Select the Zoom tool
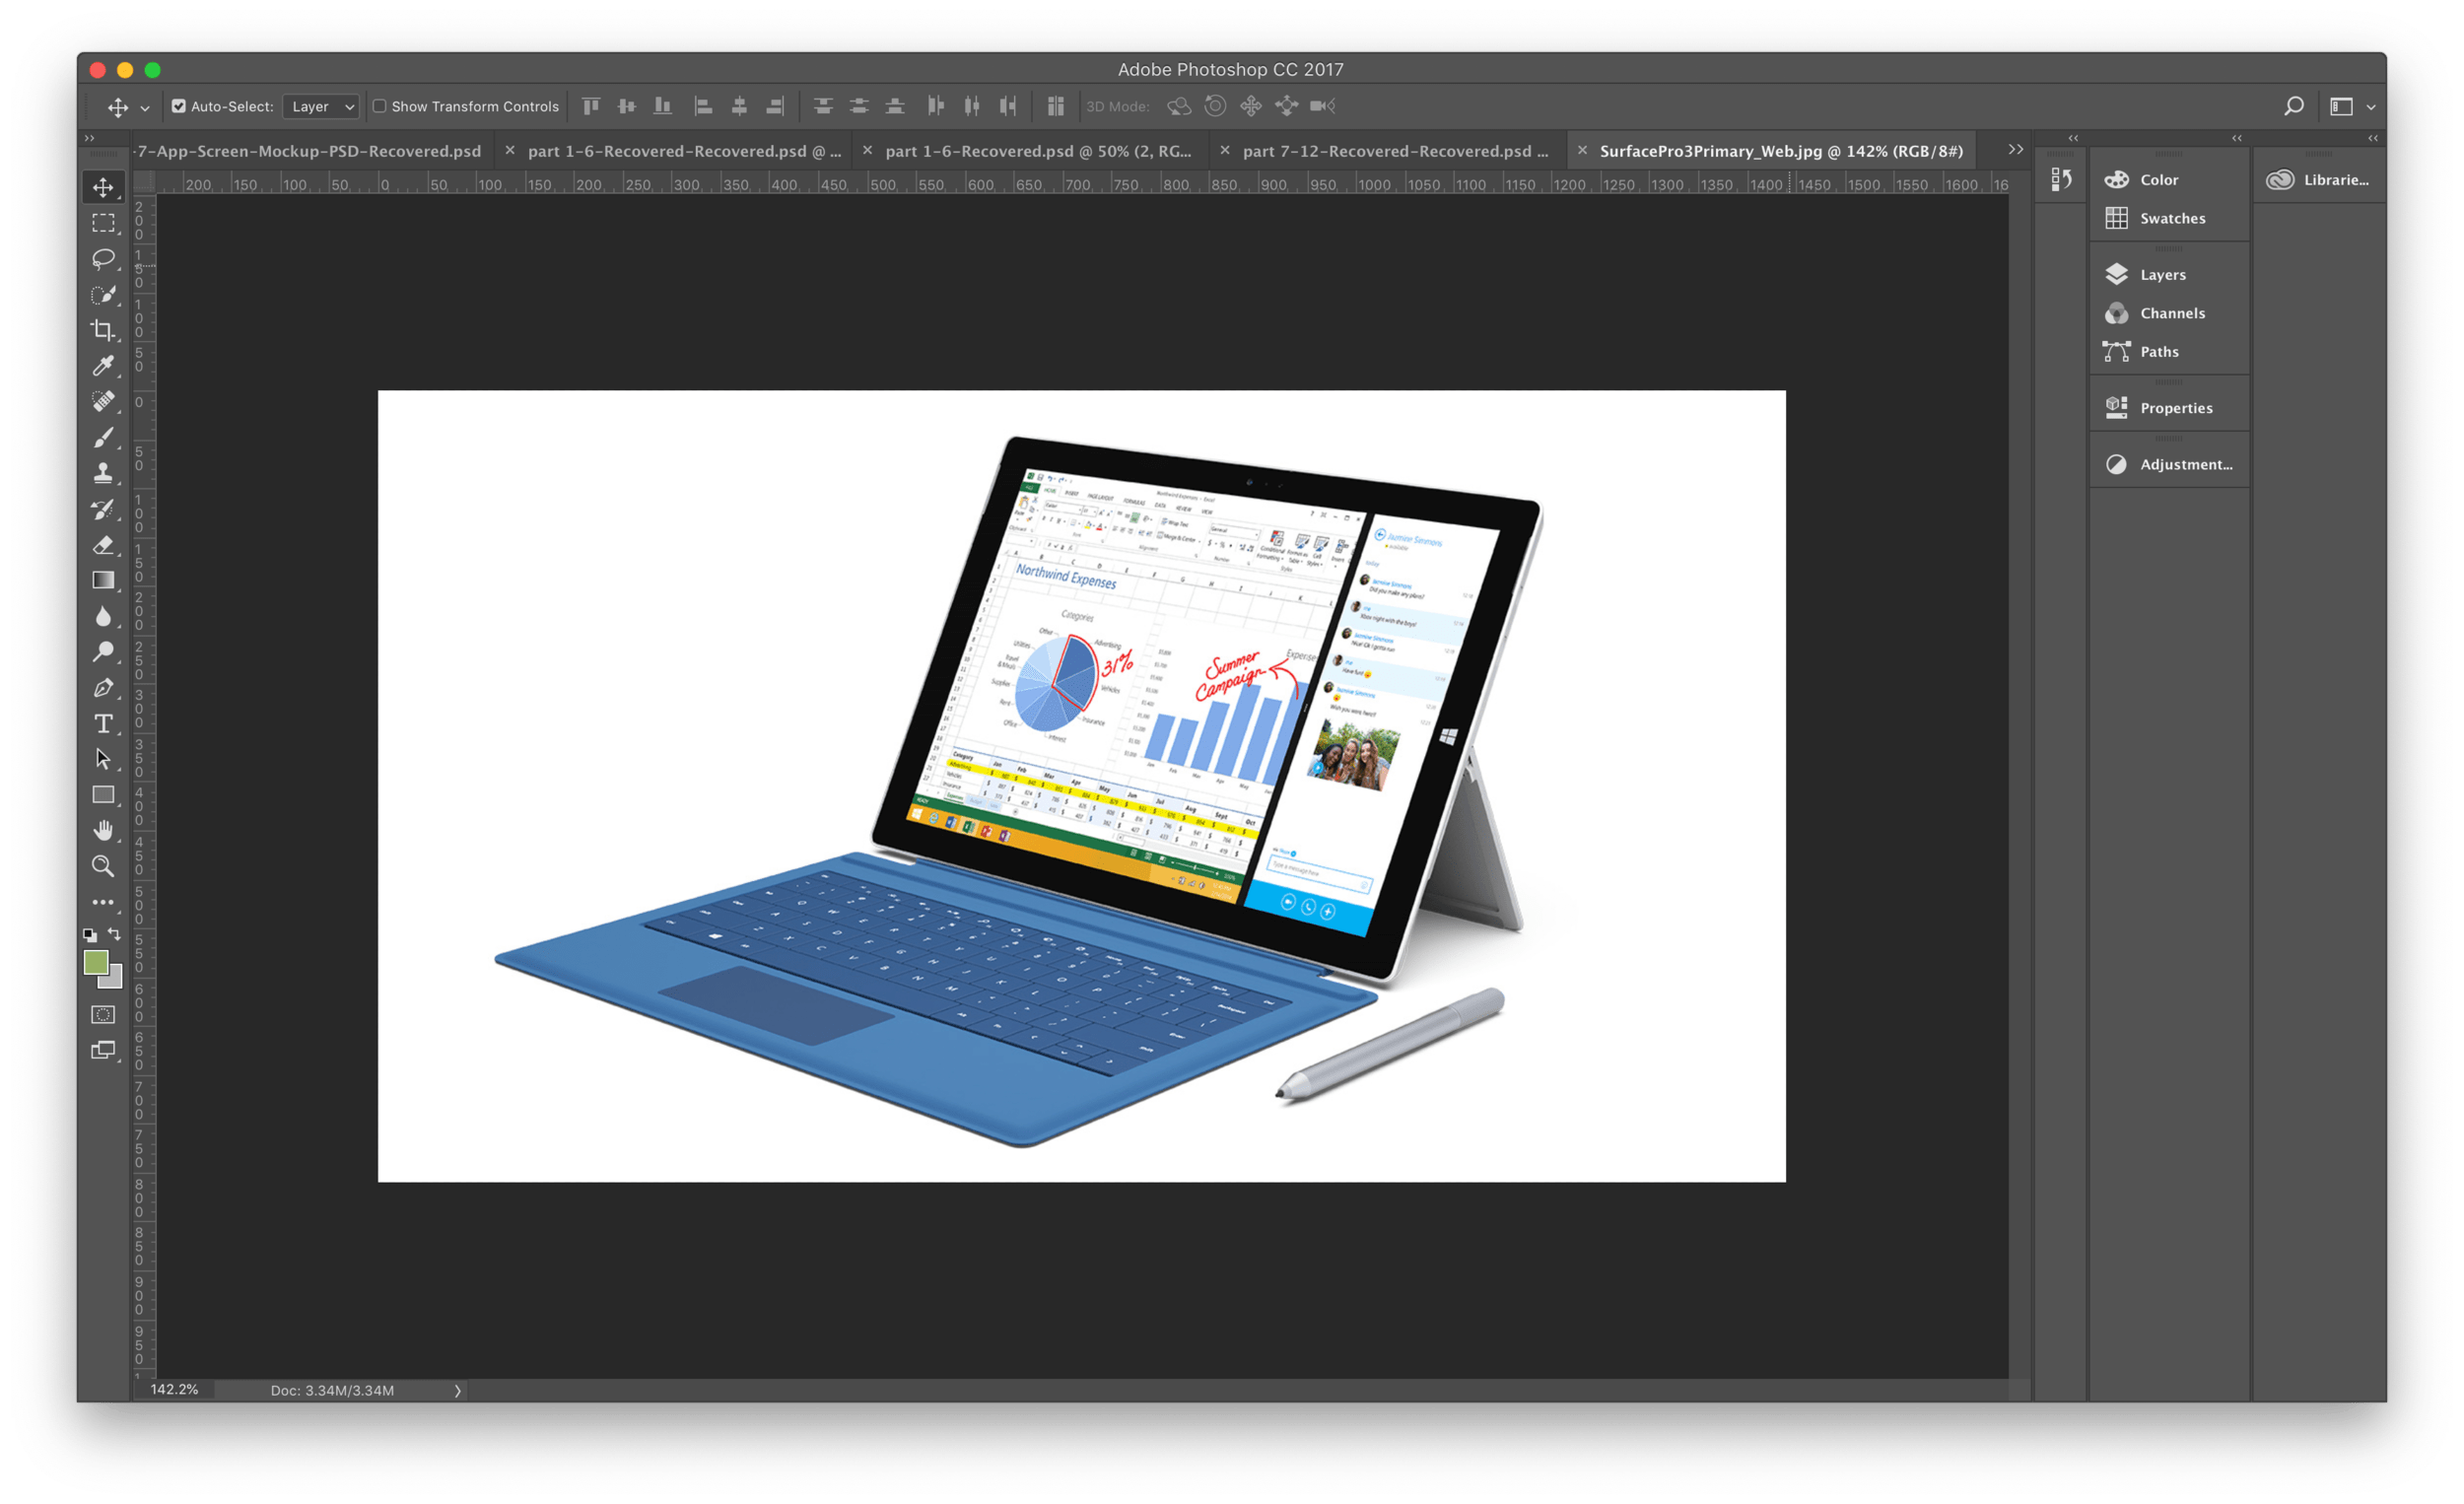The width and height of the screenshot is (2464, 1504). [103, 866]
